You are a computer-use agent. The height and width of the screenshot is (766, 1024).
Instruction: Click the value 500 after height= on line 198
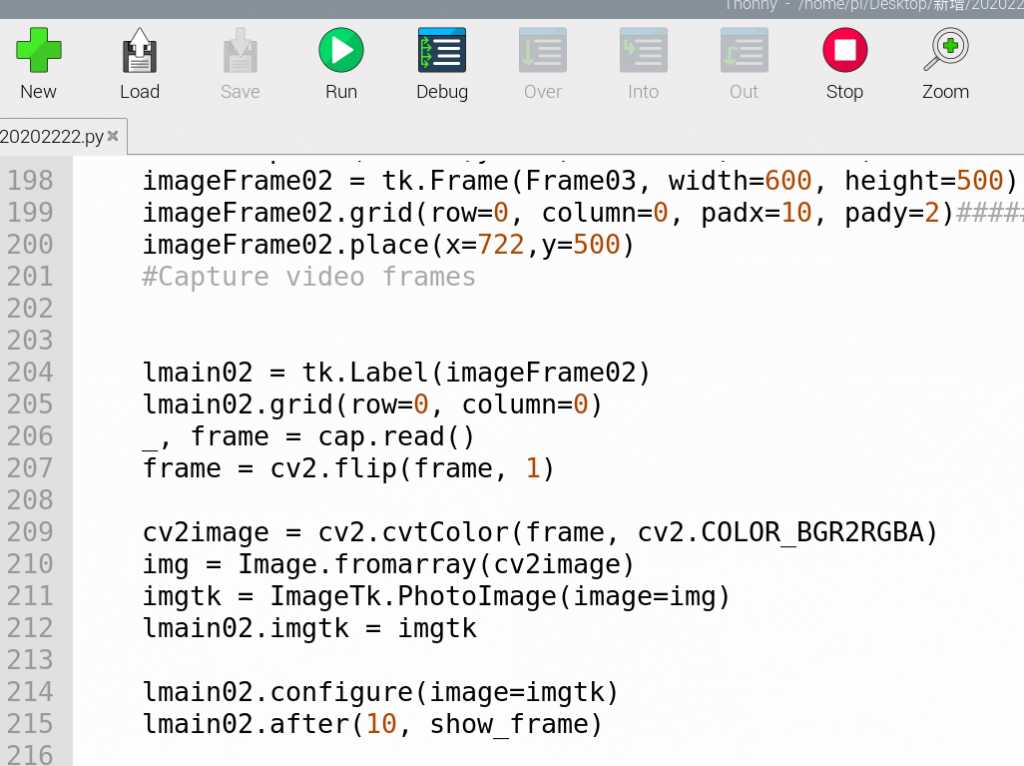click(x=979, y=181)
